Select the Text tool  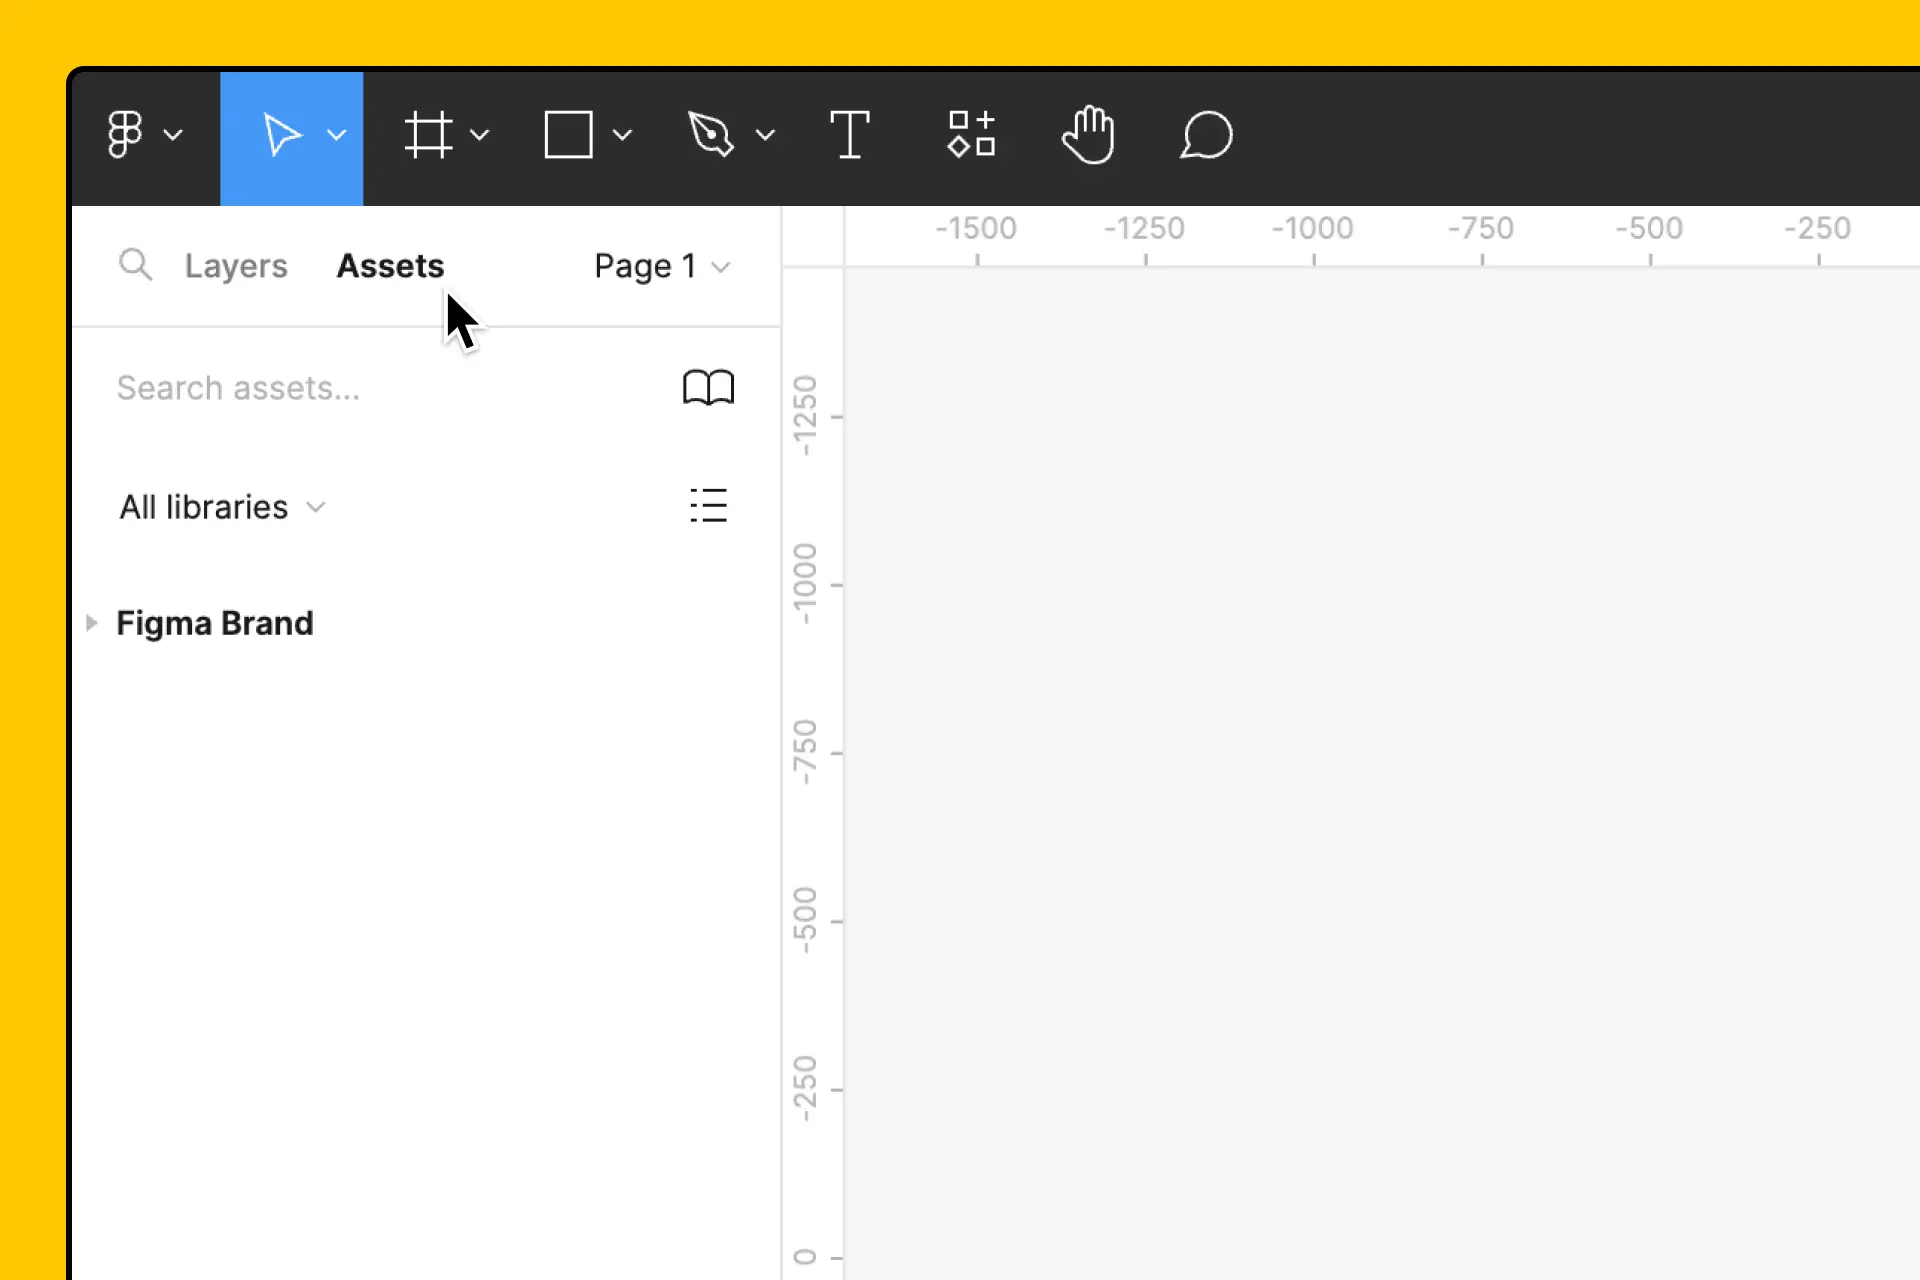[x=851, y=133]
